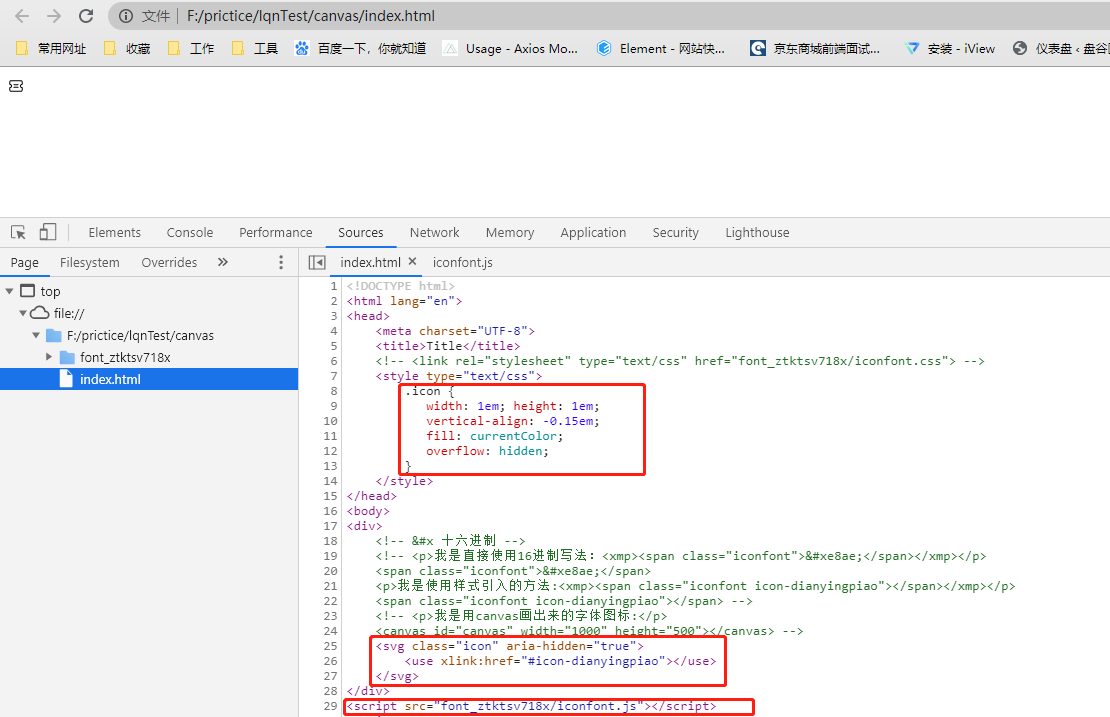Select the Sources panel tab
The height and width of the screenshot is (717, 1110).
point(360,232)
